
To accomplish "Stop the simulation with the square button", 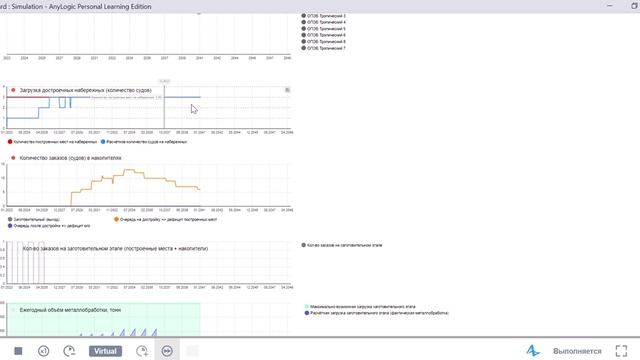I will point(18,351).
